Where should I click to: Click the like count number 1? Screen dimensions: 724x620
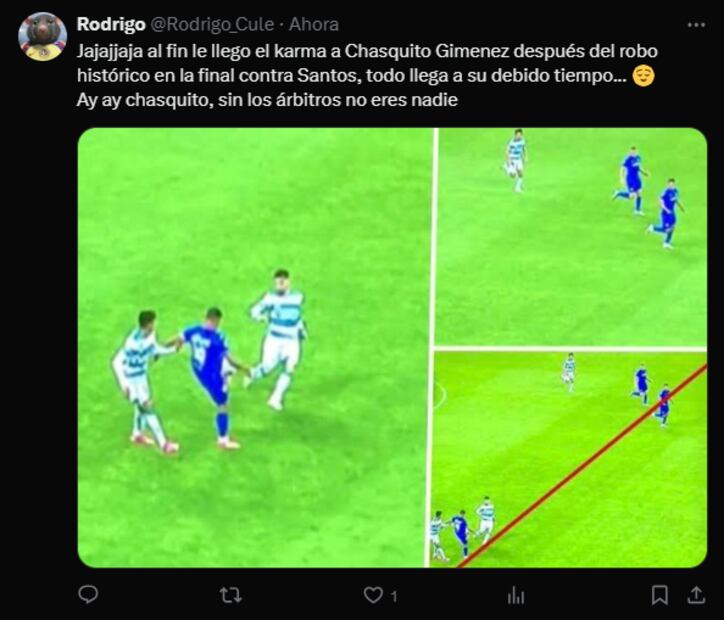(394, 596)
